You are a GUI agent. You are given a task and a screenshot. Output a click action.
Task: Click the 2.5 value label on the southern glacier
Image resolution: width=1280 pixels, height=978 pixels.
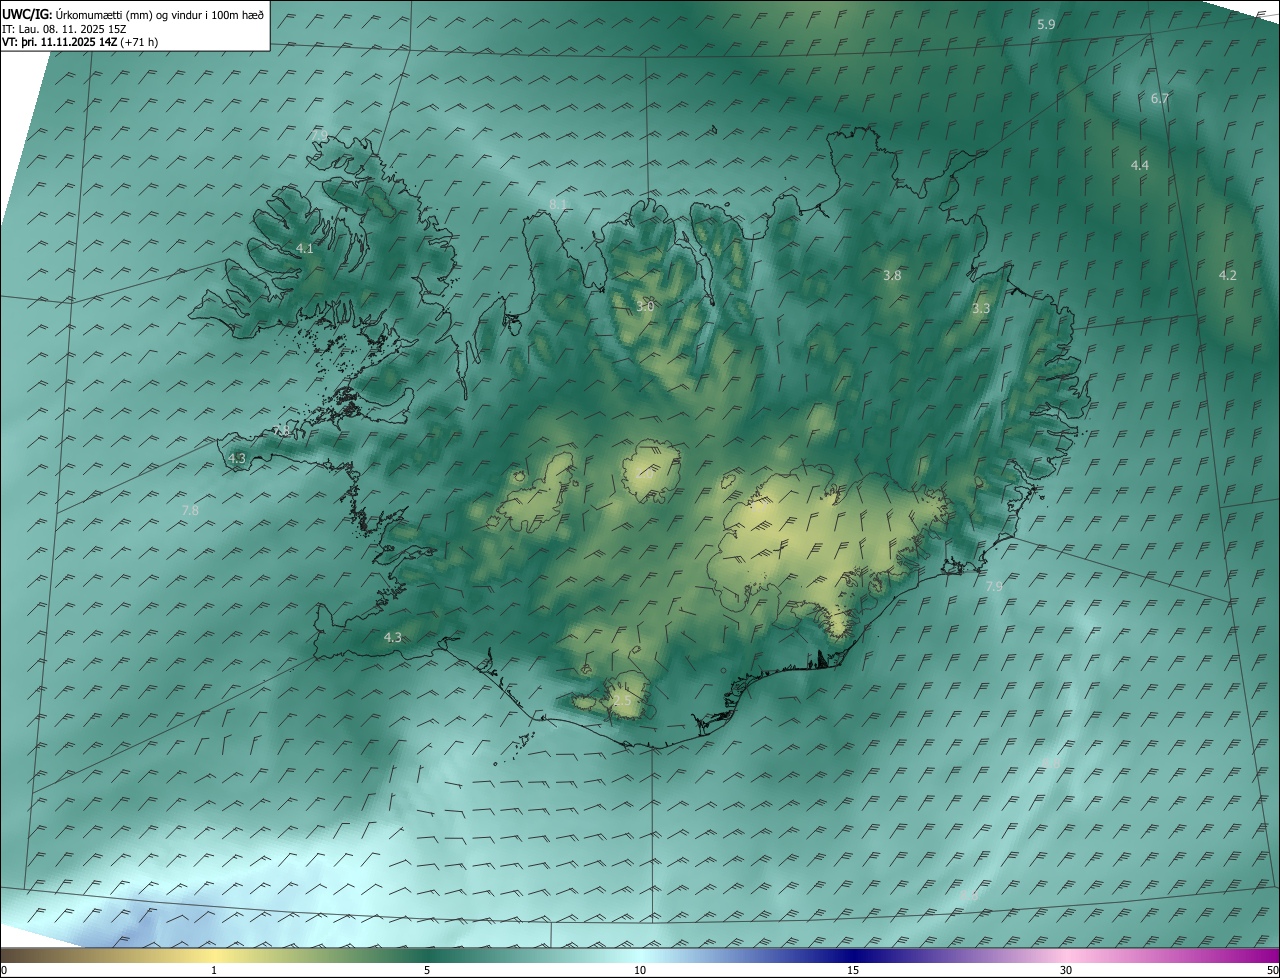coord(622,701)
